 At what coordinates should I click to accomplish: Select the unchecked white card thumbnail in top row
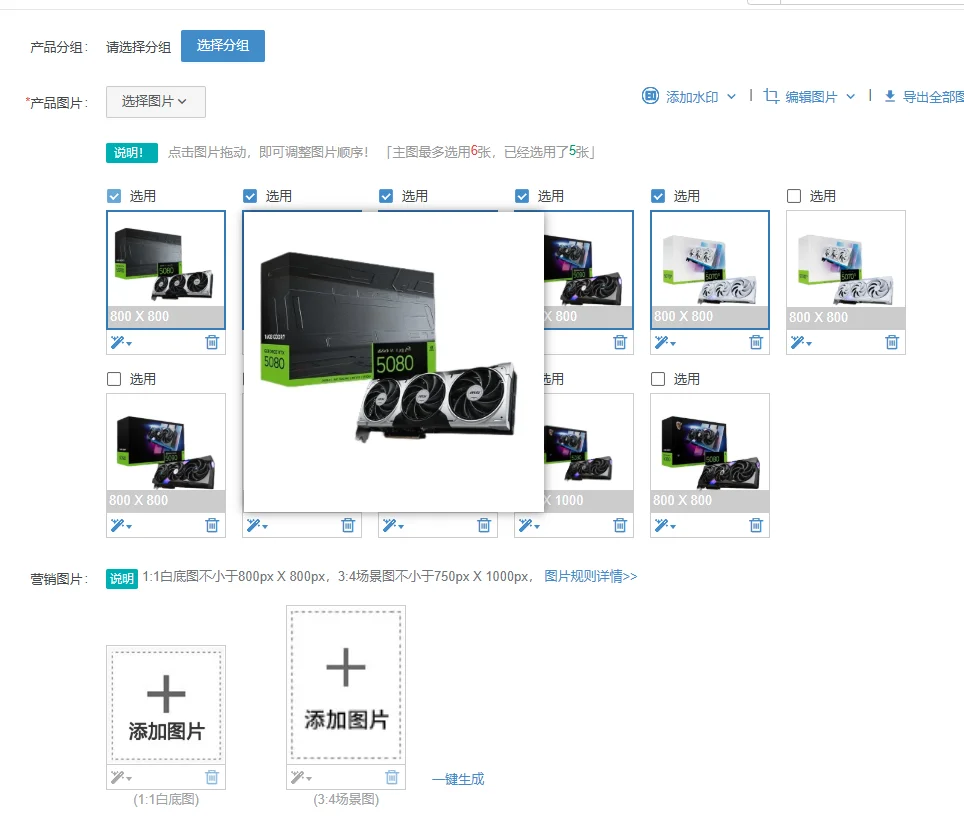846,270
